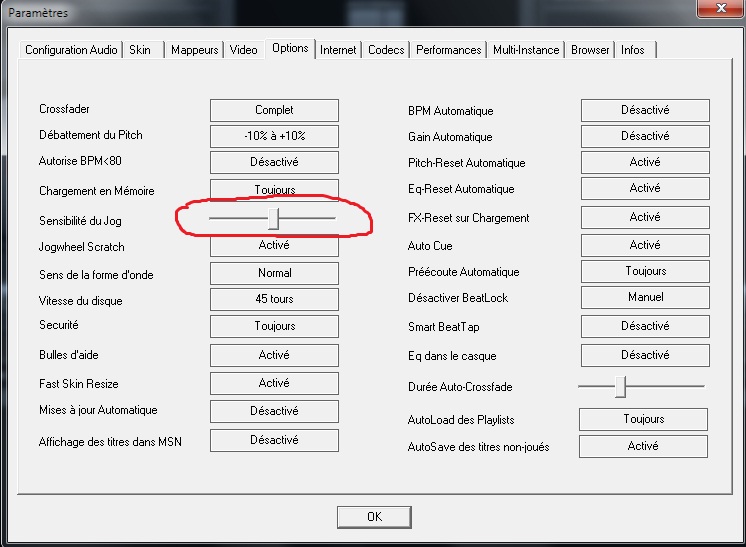The height and width of the screenshot is (547, 746).
Task: Change Vitesse du disque from 45 tours
Action: click(x=274, y=299)
